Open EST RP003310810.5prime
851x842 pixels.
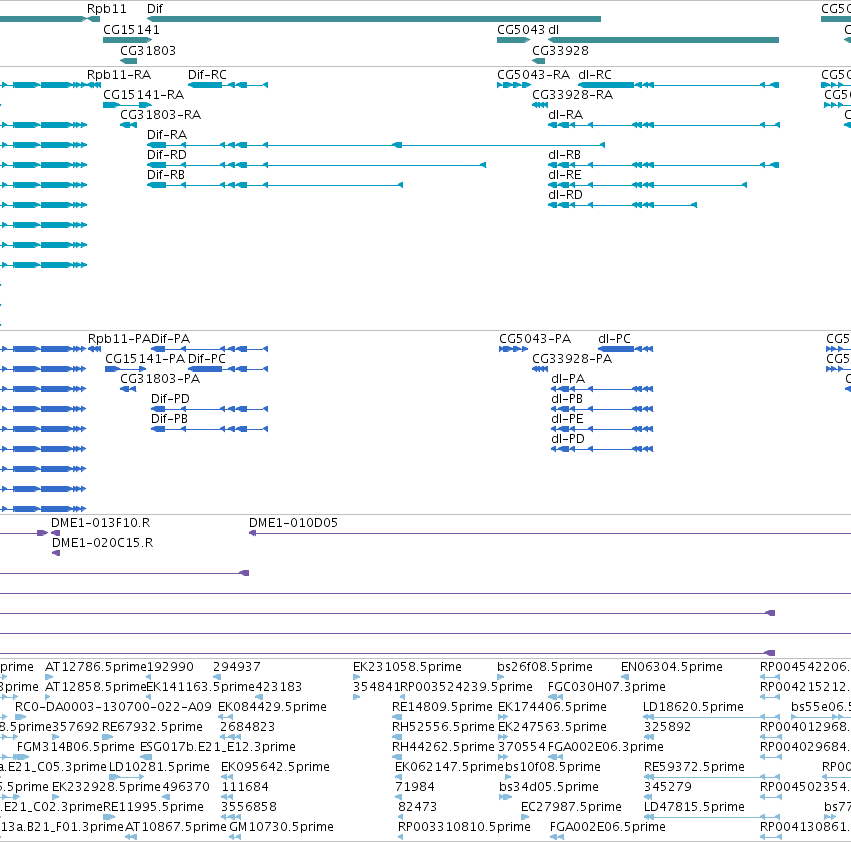point(464,827)
